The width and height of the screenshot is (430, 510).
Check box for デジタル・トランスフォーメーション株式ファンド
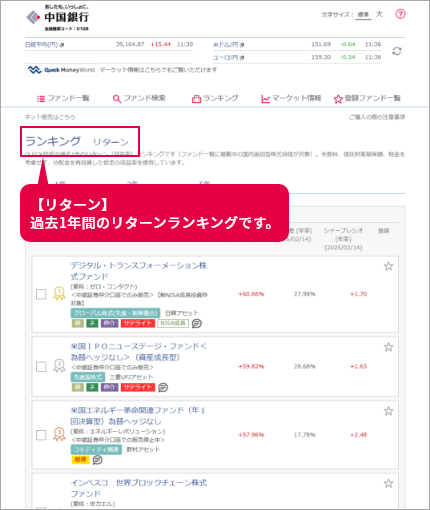(41, 294)
